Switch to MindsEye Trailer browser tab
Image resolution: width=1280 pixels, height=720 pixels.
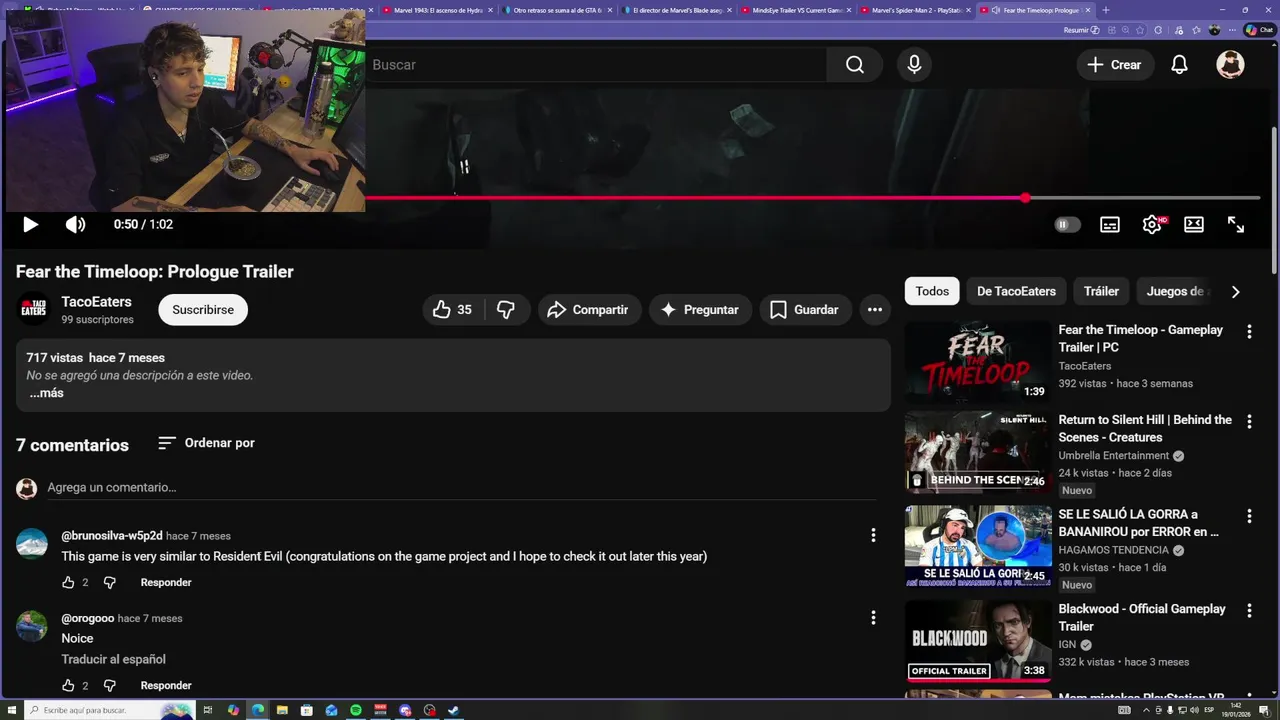pyautogui.click(x=797, y=10)
